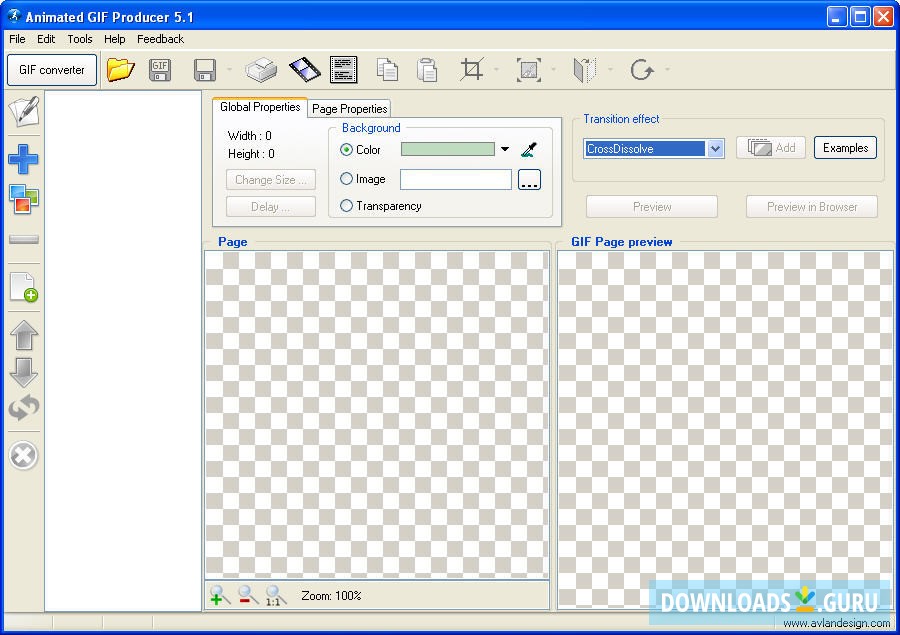The height and width of the screenshot is (635, 900).
Task: Expand the dropdown arrow beside the save icon
Action: (x=229, y=70)
